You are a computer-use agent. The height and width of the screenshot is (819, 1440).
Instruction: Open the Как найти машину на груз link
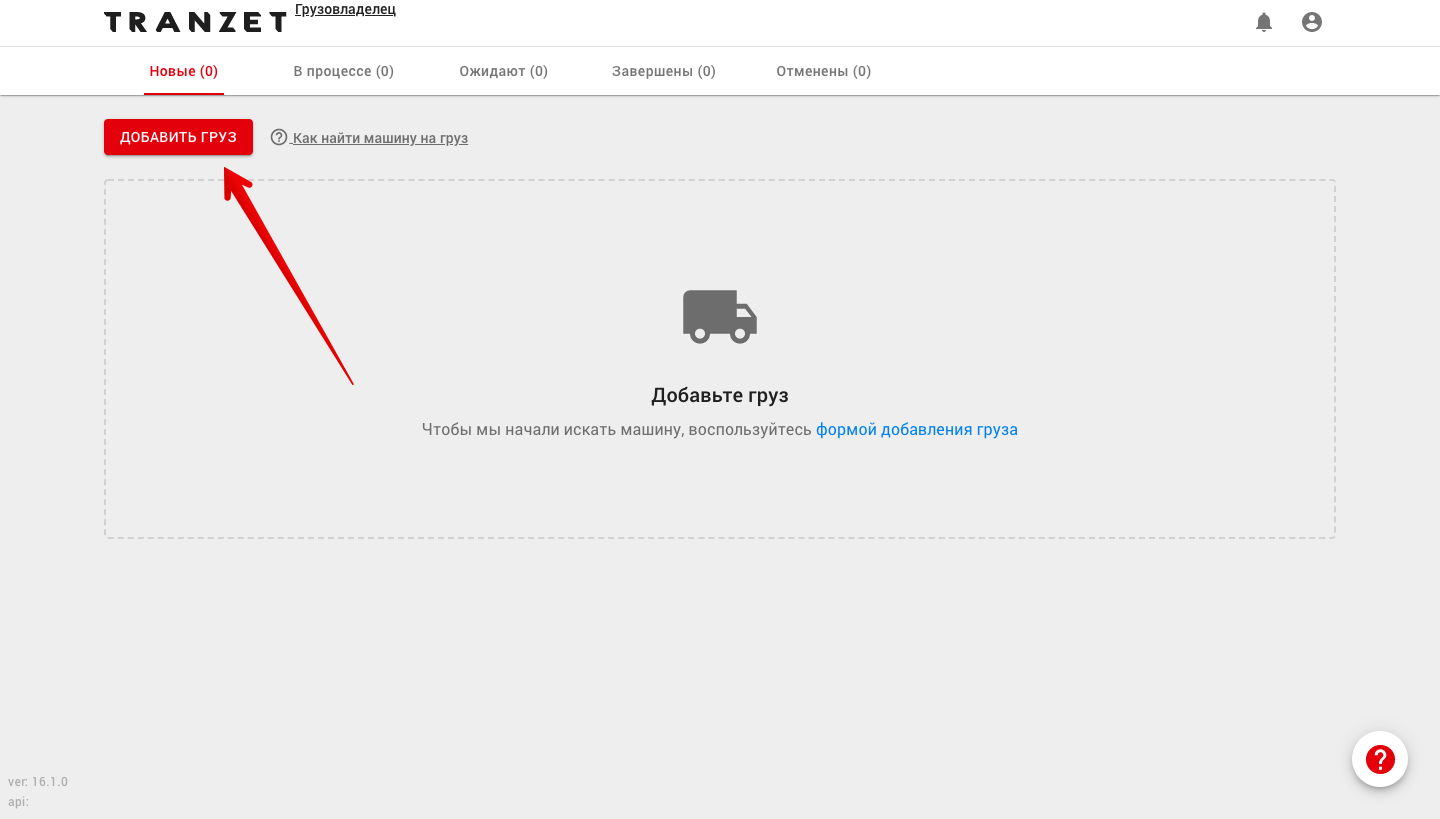click(380, 138)
